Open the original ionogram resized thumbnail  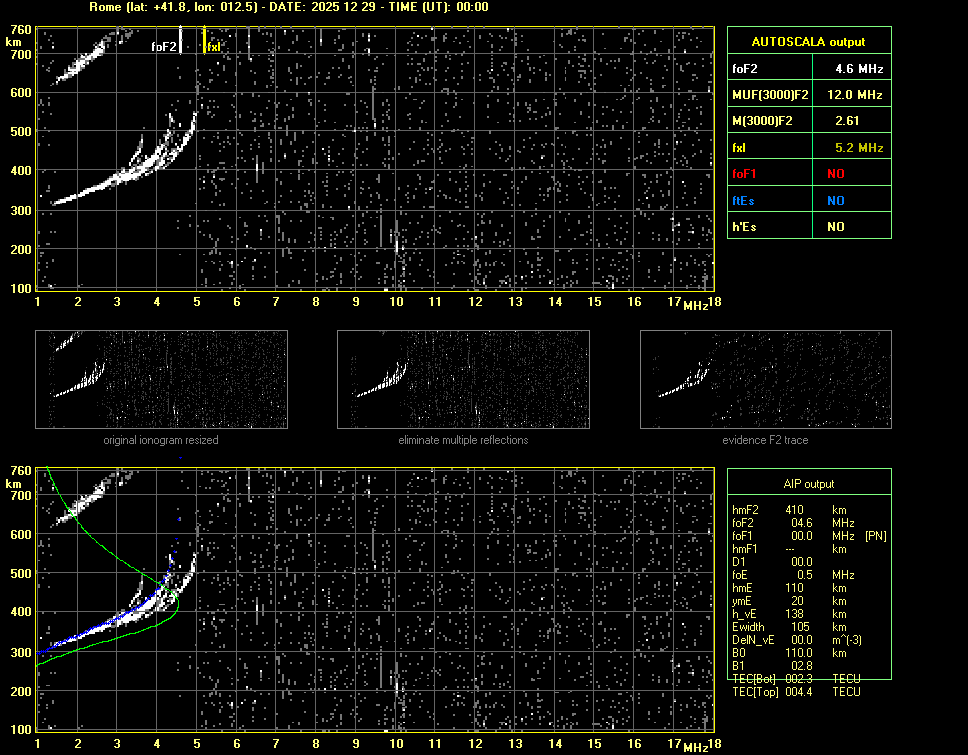point(161,379)
